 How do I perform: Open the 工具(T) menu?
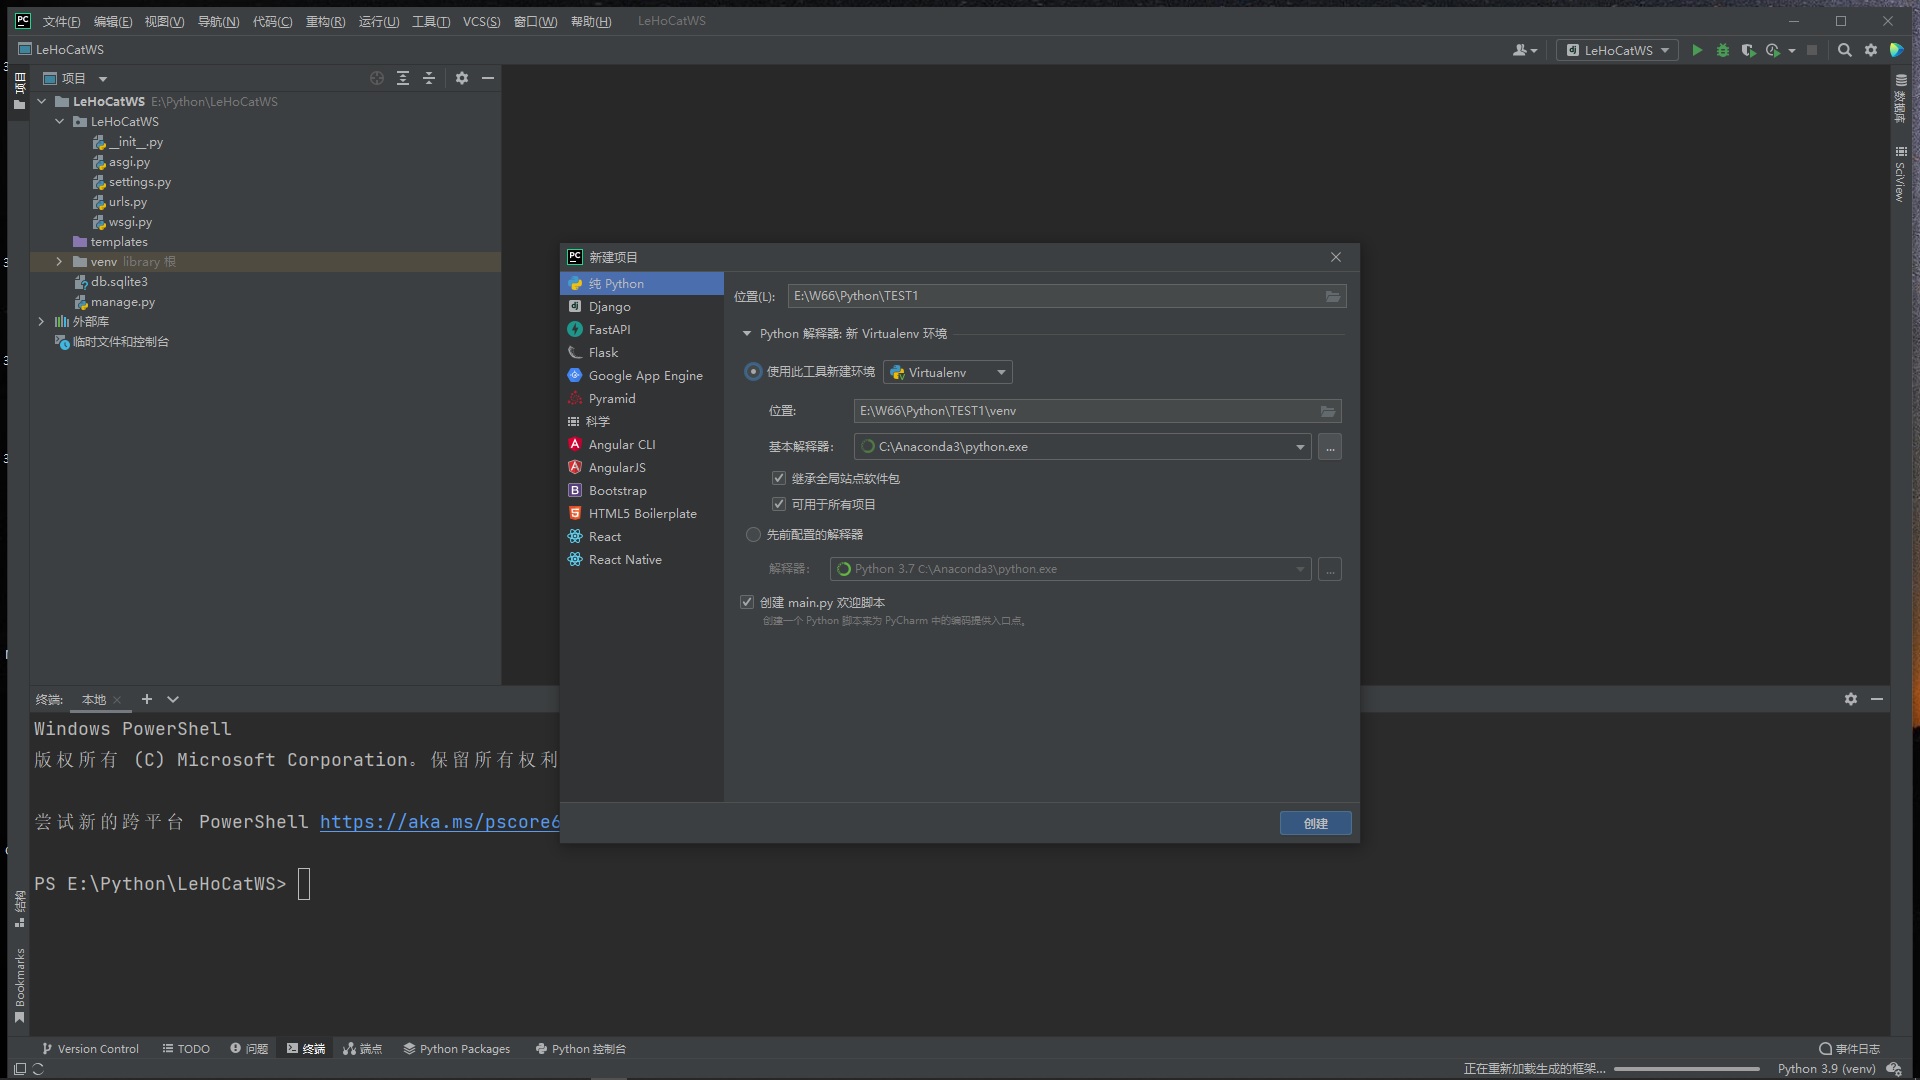click(431, 21)
